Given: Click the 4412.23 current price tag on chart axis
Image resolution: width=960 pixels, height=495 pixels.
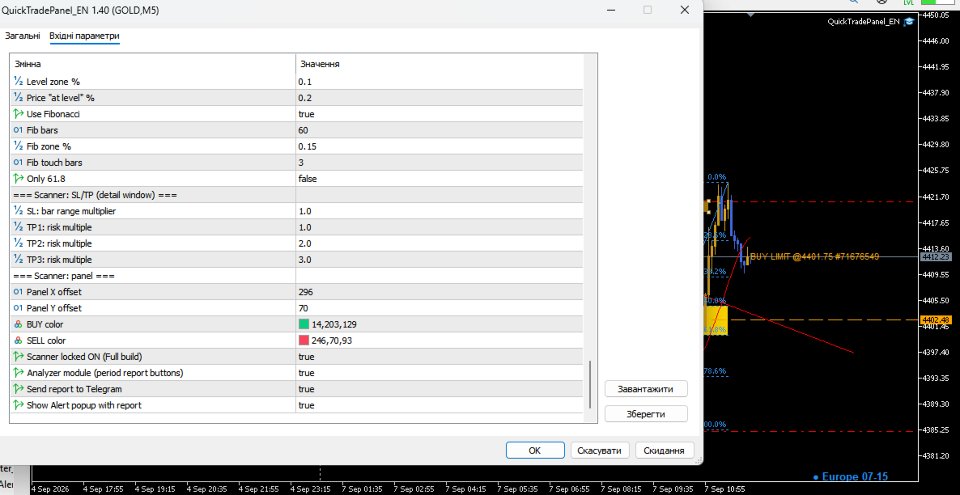Looking at the screenshot, I should click(935, 257).
